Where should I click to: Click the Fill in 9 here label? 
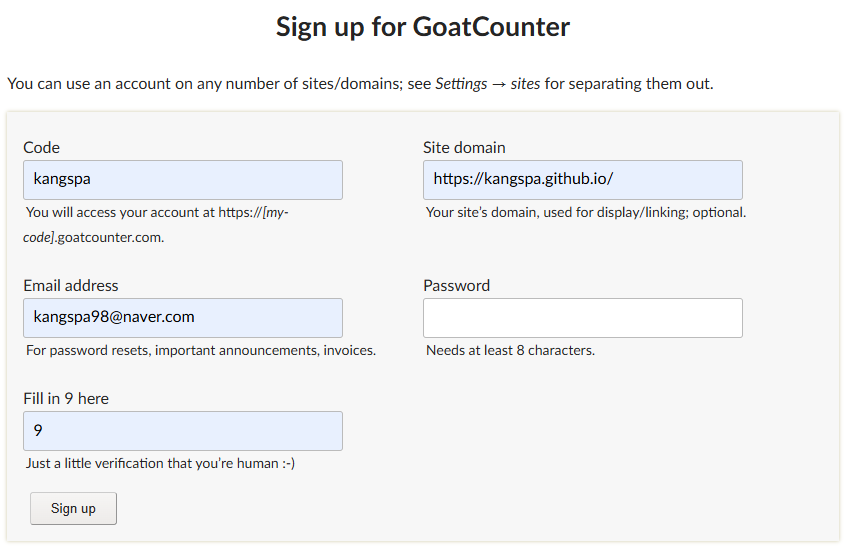point(66,399)
